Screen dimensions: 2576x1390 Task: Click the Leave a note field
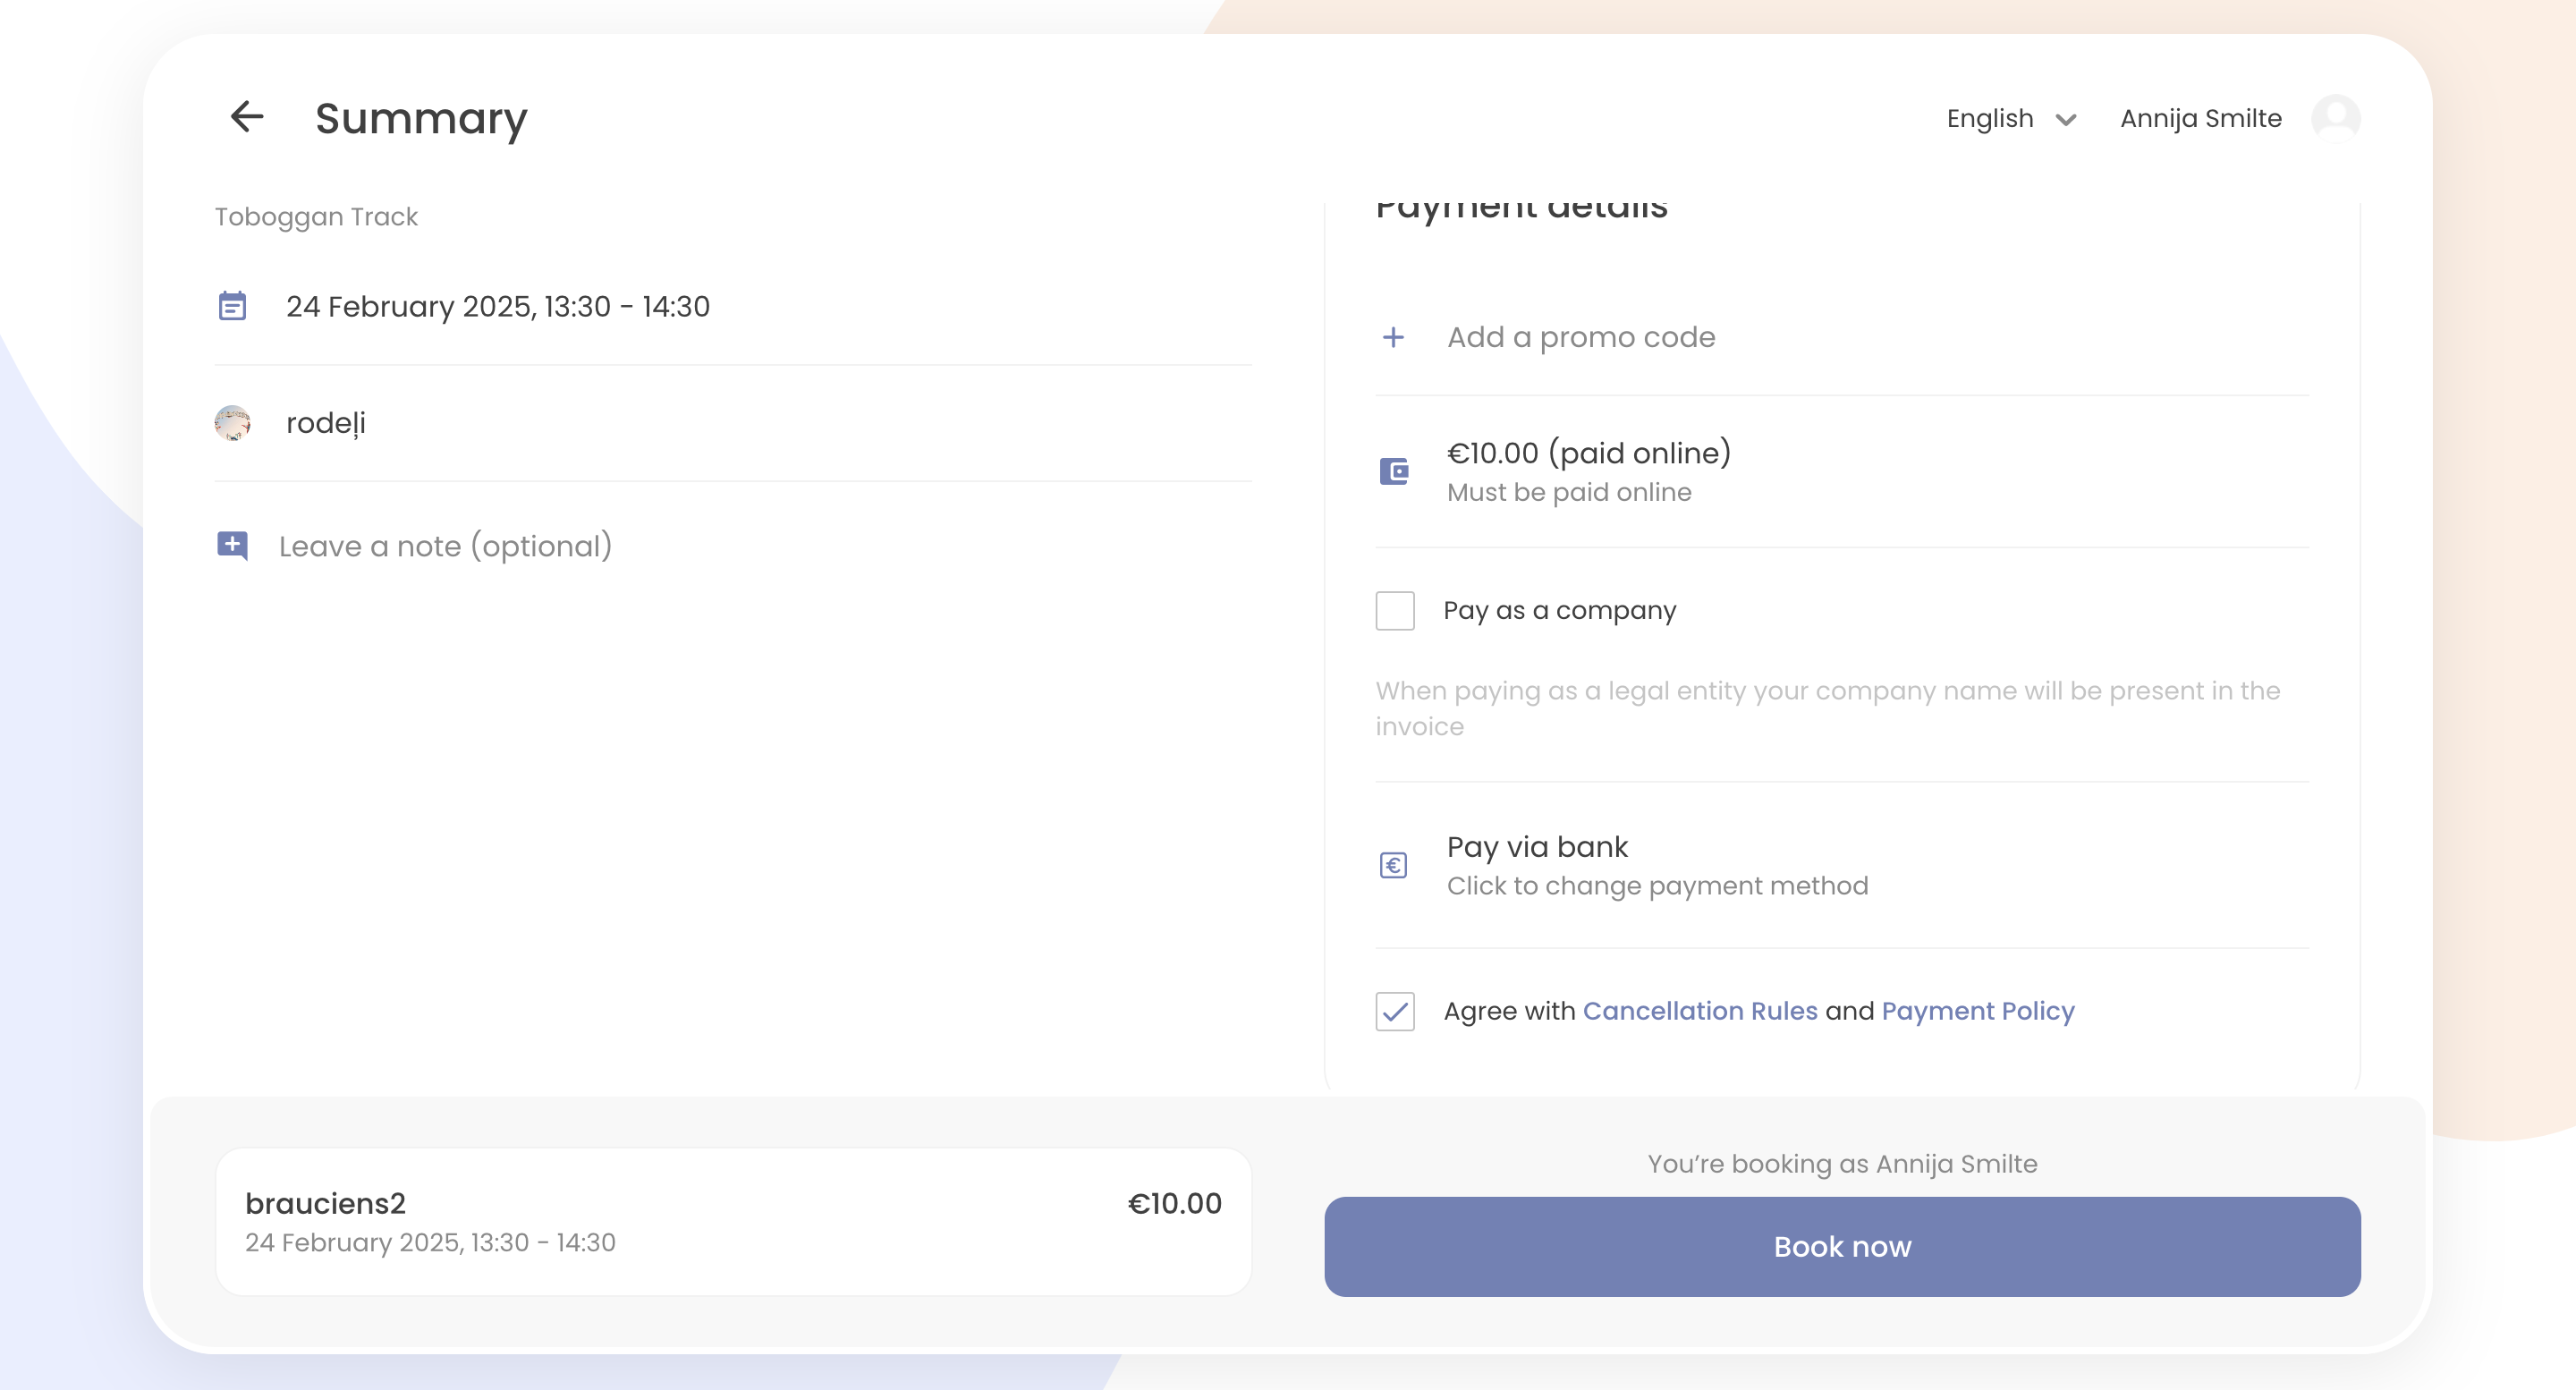pyautogui.click(x=445, y=546)
